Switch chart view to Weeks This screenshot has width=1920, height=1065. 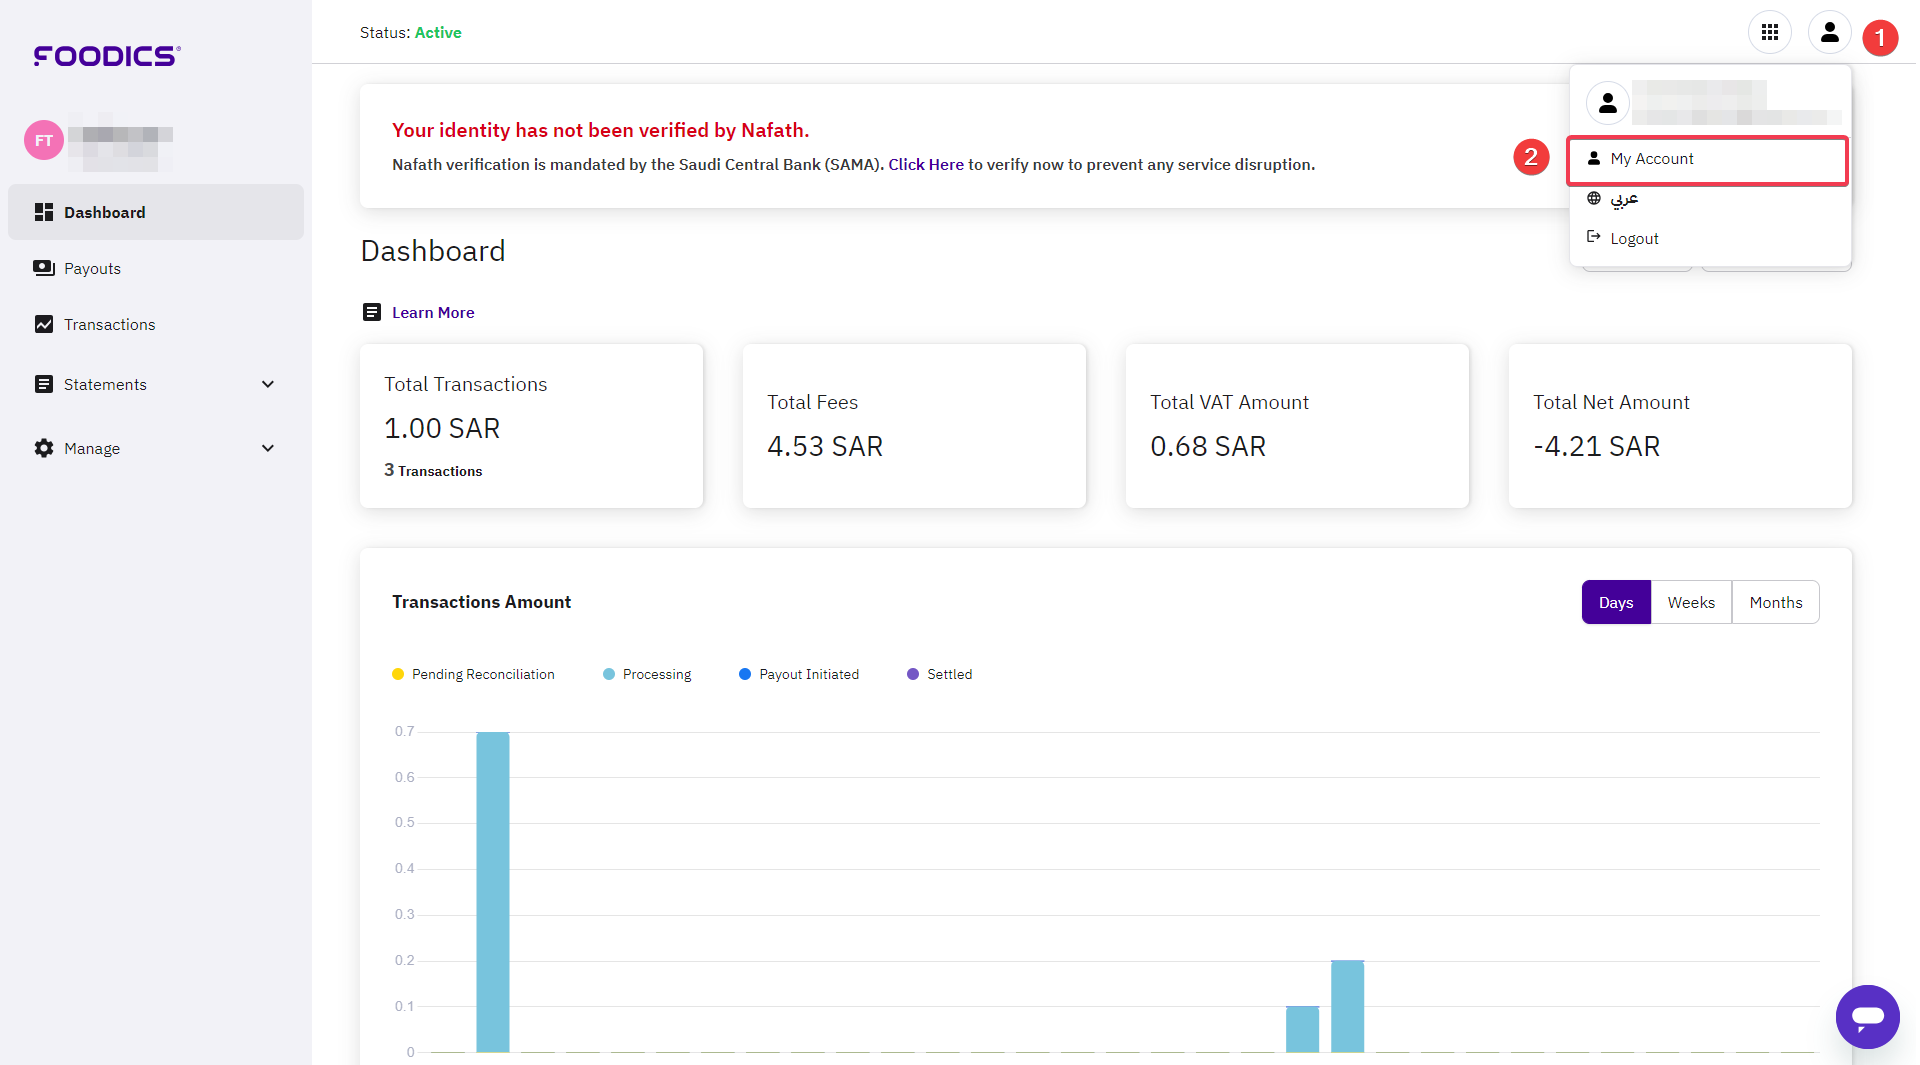[x=1691, y=602]
